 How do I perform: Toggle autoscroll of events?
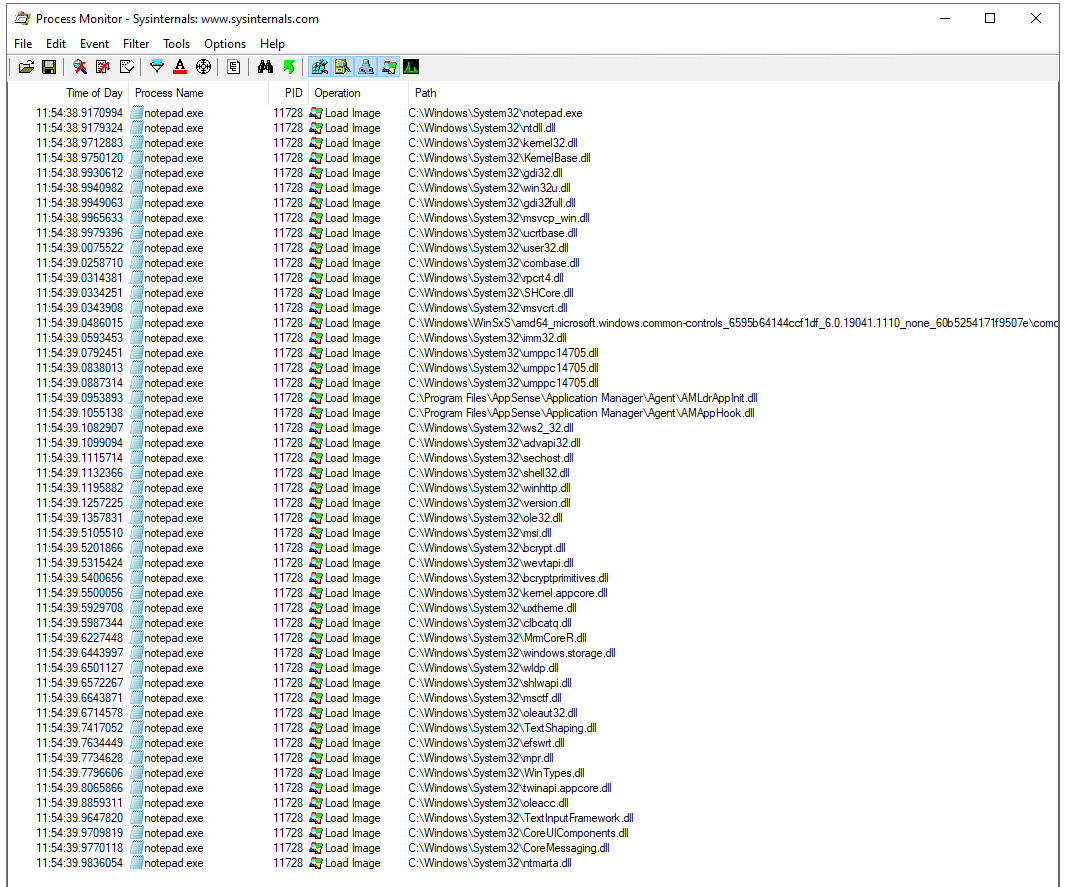pos(103,66)
